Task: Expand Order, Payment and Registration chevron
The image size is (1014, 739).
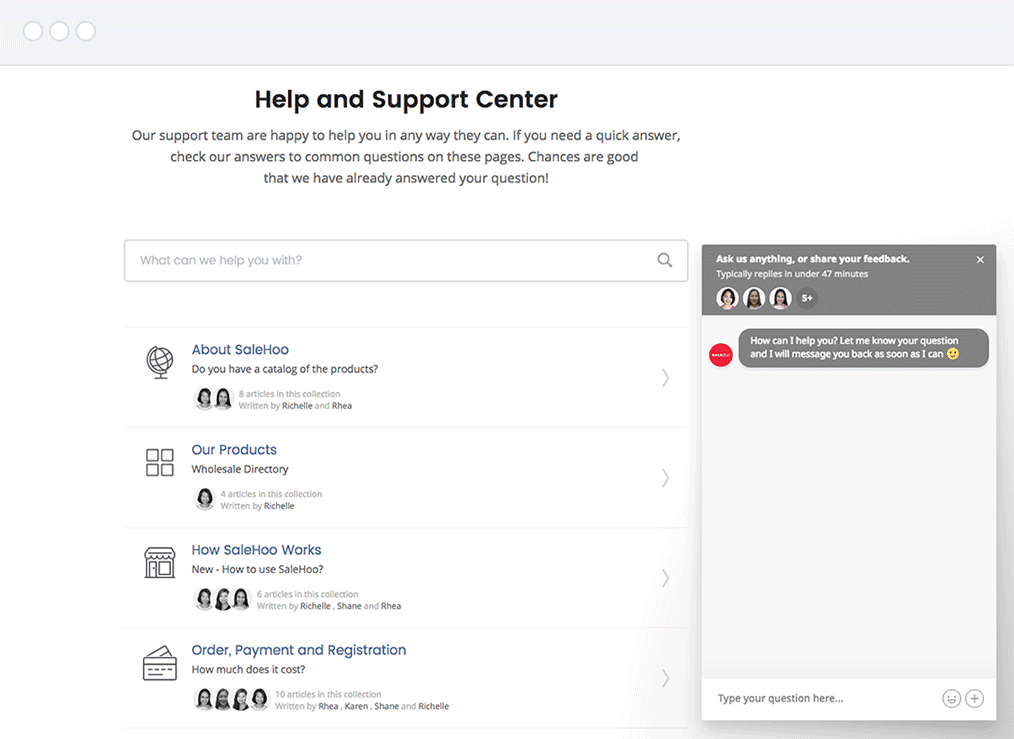Action: click(665, 678)
